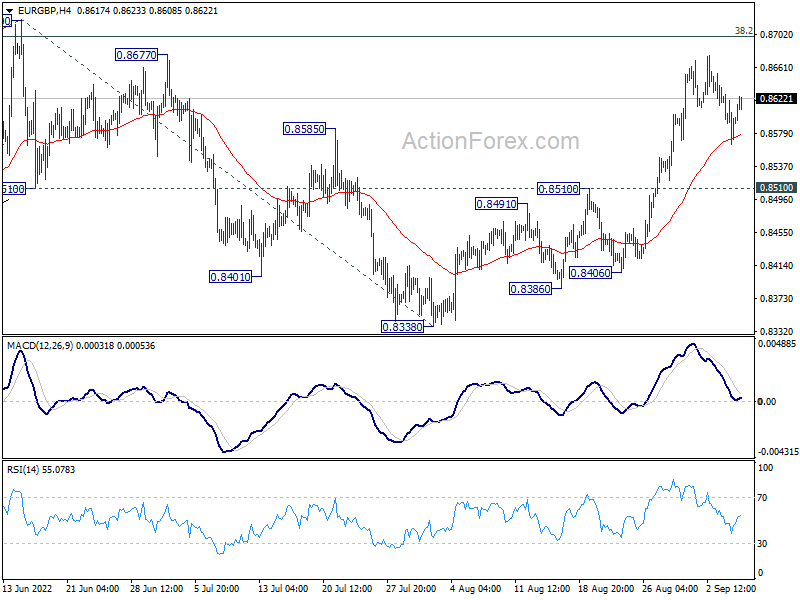This screenshot has width=800, height=600.
Task: Click the 21 Jun 04:00 time label
Action: [x=92, y=588]
